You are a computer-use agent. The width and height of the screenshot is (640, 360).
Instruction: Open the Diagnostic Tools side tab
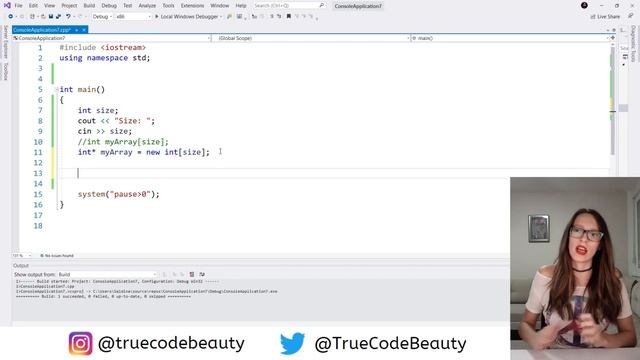click(633, 44)
